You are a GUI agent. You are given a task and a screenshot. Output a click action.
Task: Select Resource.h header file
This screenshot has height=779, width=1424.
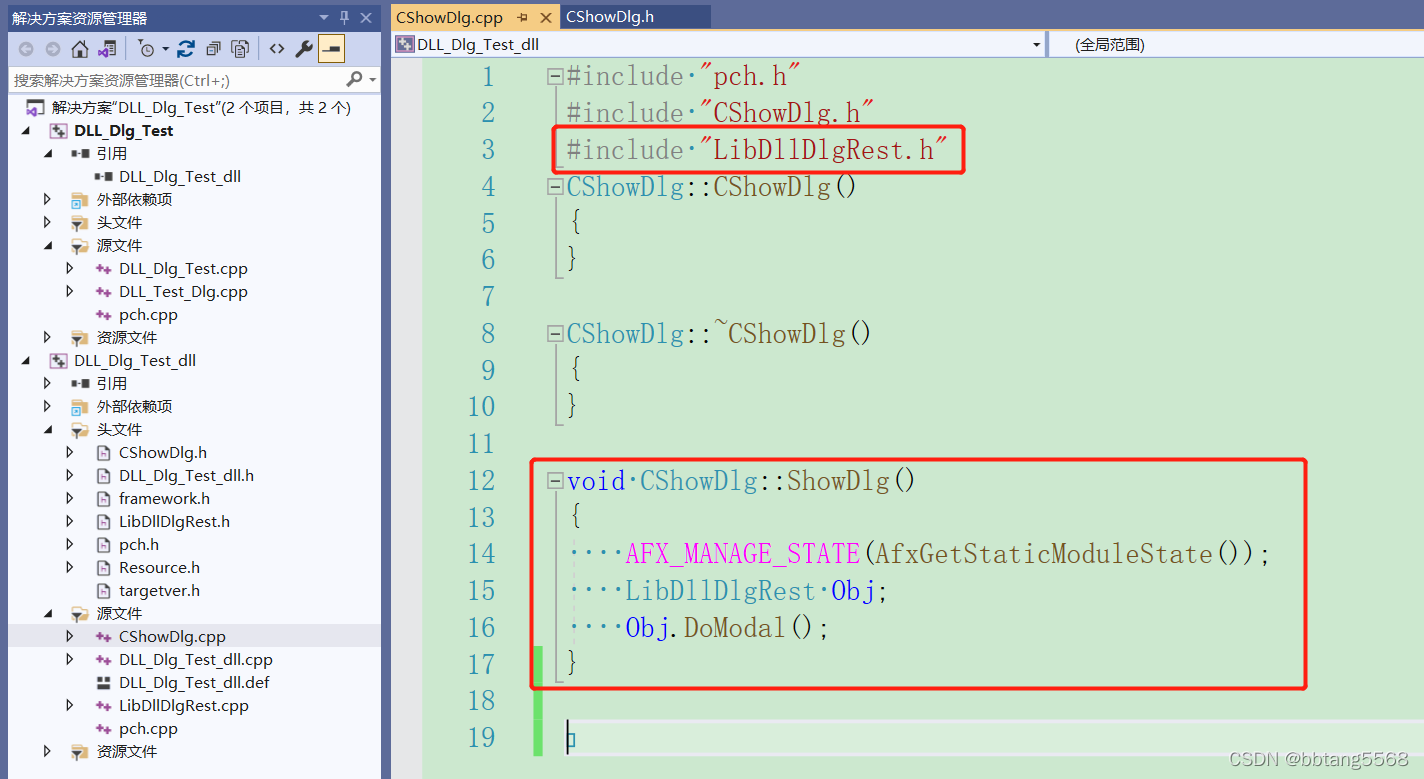[x=159, y=568]
